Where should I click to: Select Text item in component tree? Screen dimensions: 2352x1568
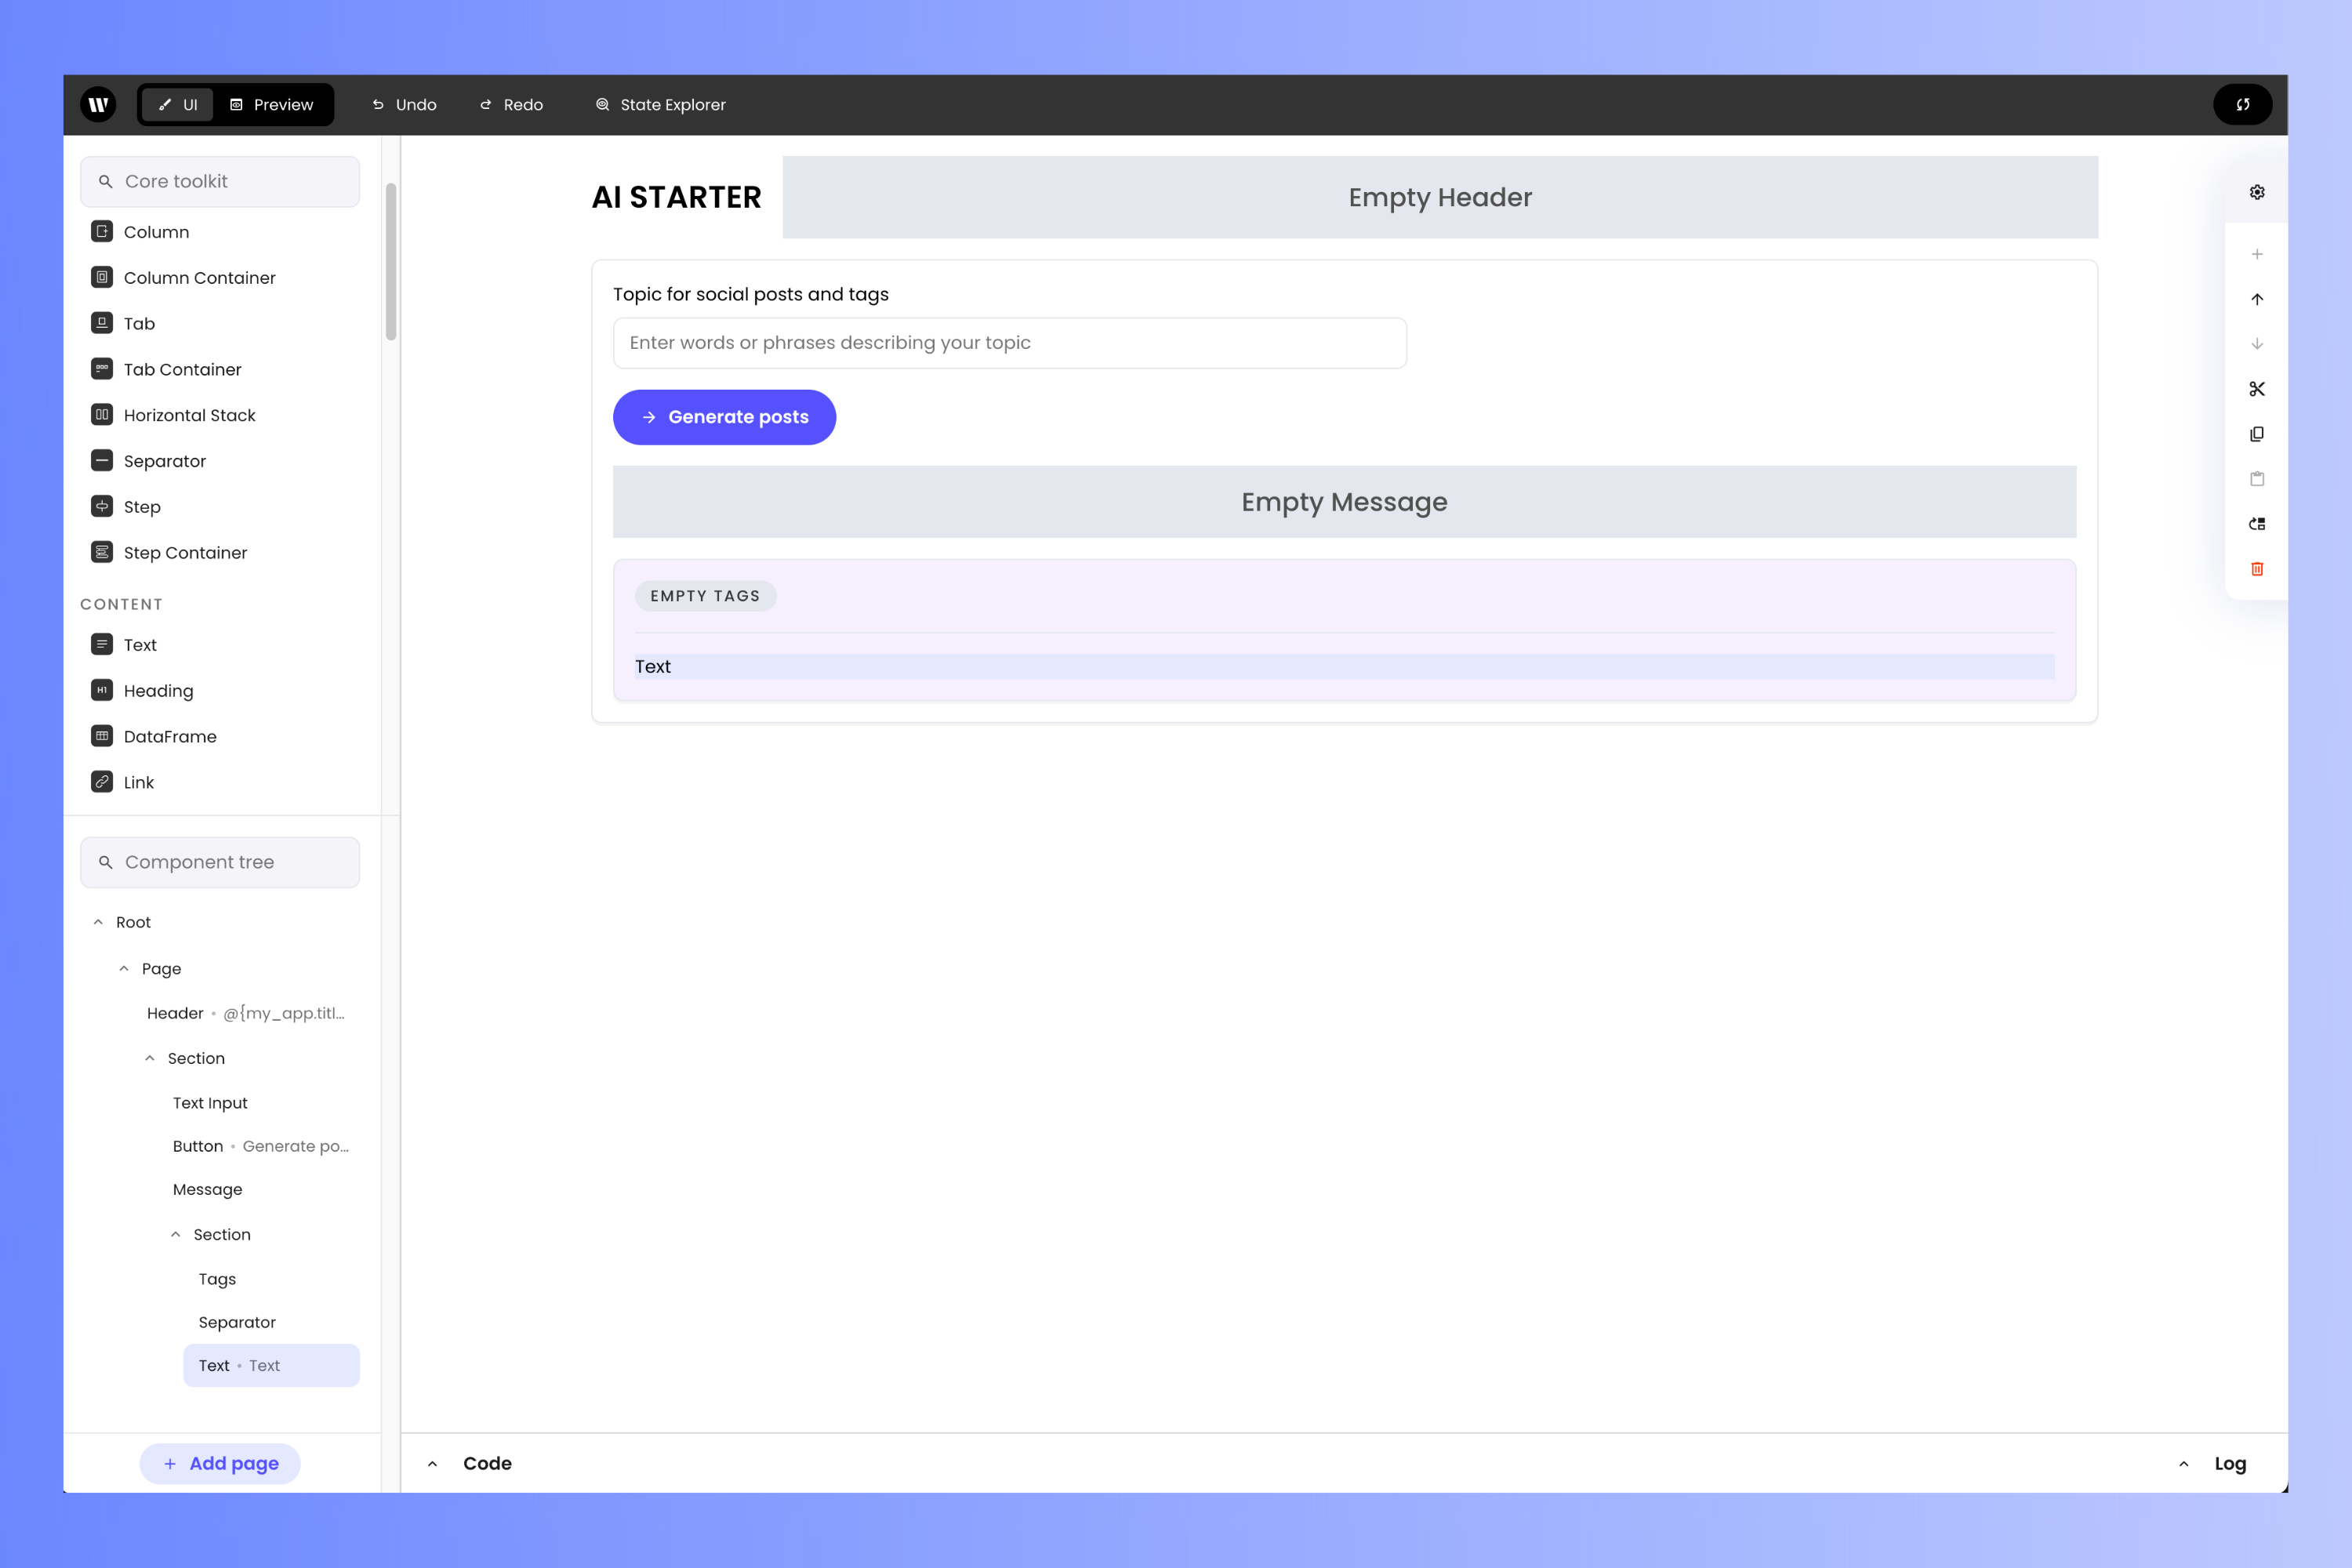pos(271,1365)
